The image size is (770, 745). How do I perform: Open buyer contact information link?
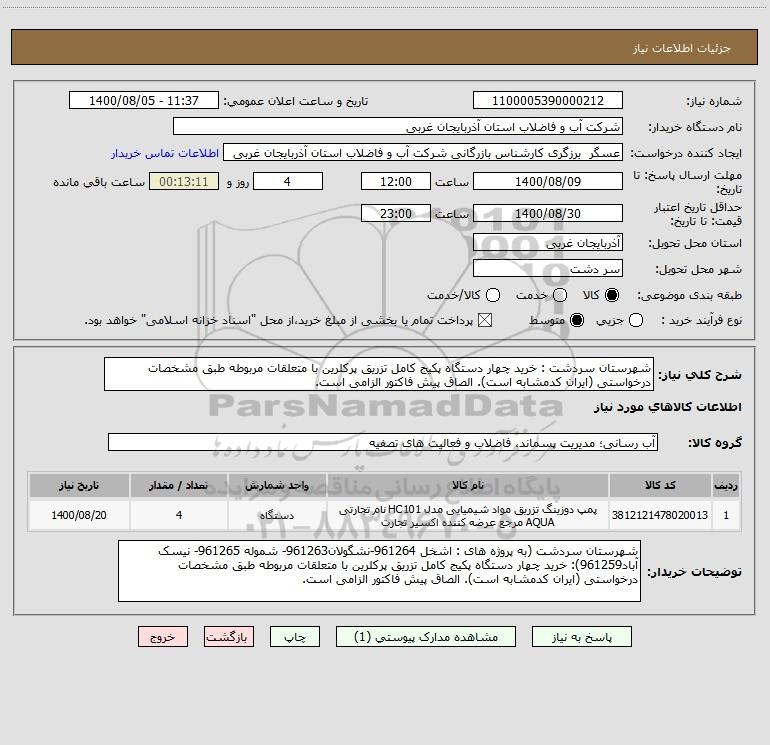pos(165,153)
